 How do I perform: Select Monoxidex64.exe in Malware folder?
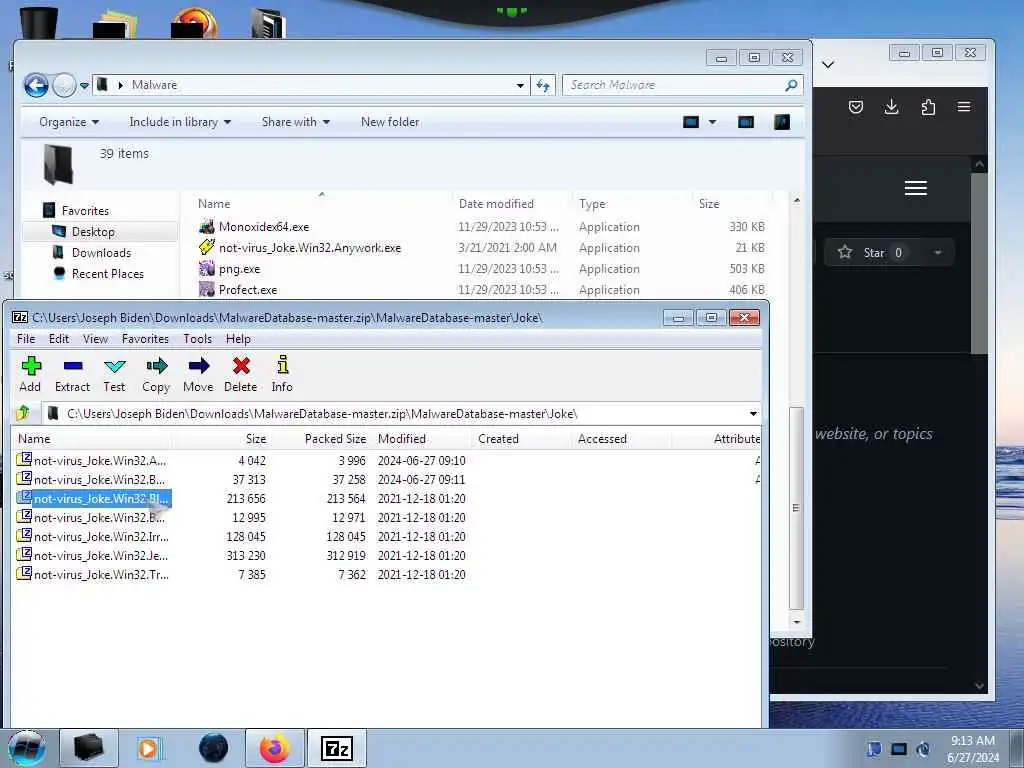pos(264,227)
